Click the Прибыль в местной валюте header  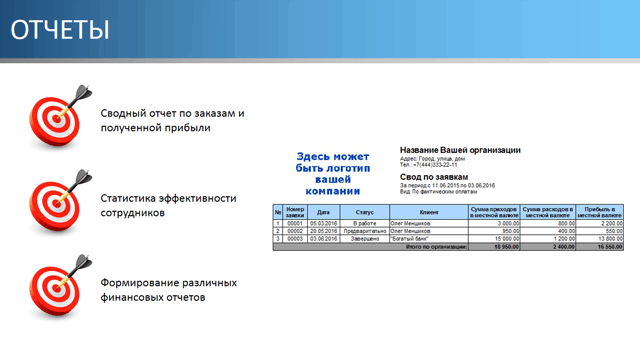tap(600, 212)
